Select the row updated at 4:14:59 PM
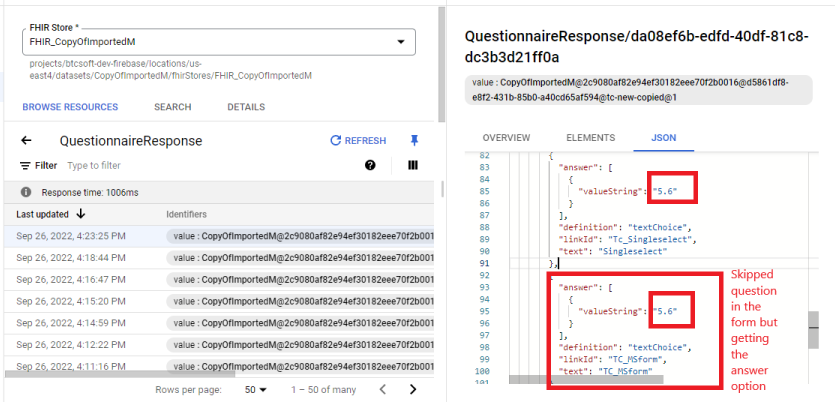 [219, 323]
